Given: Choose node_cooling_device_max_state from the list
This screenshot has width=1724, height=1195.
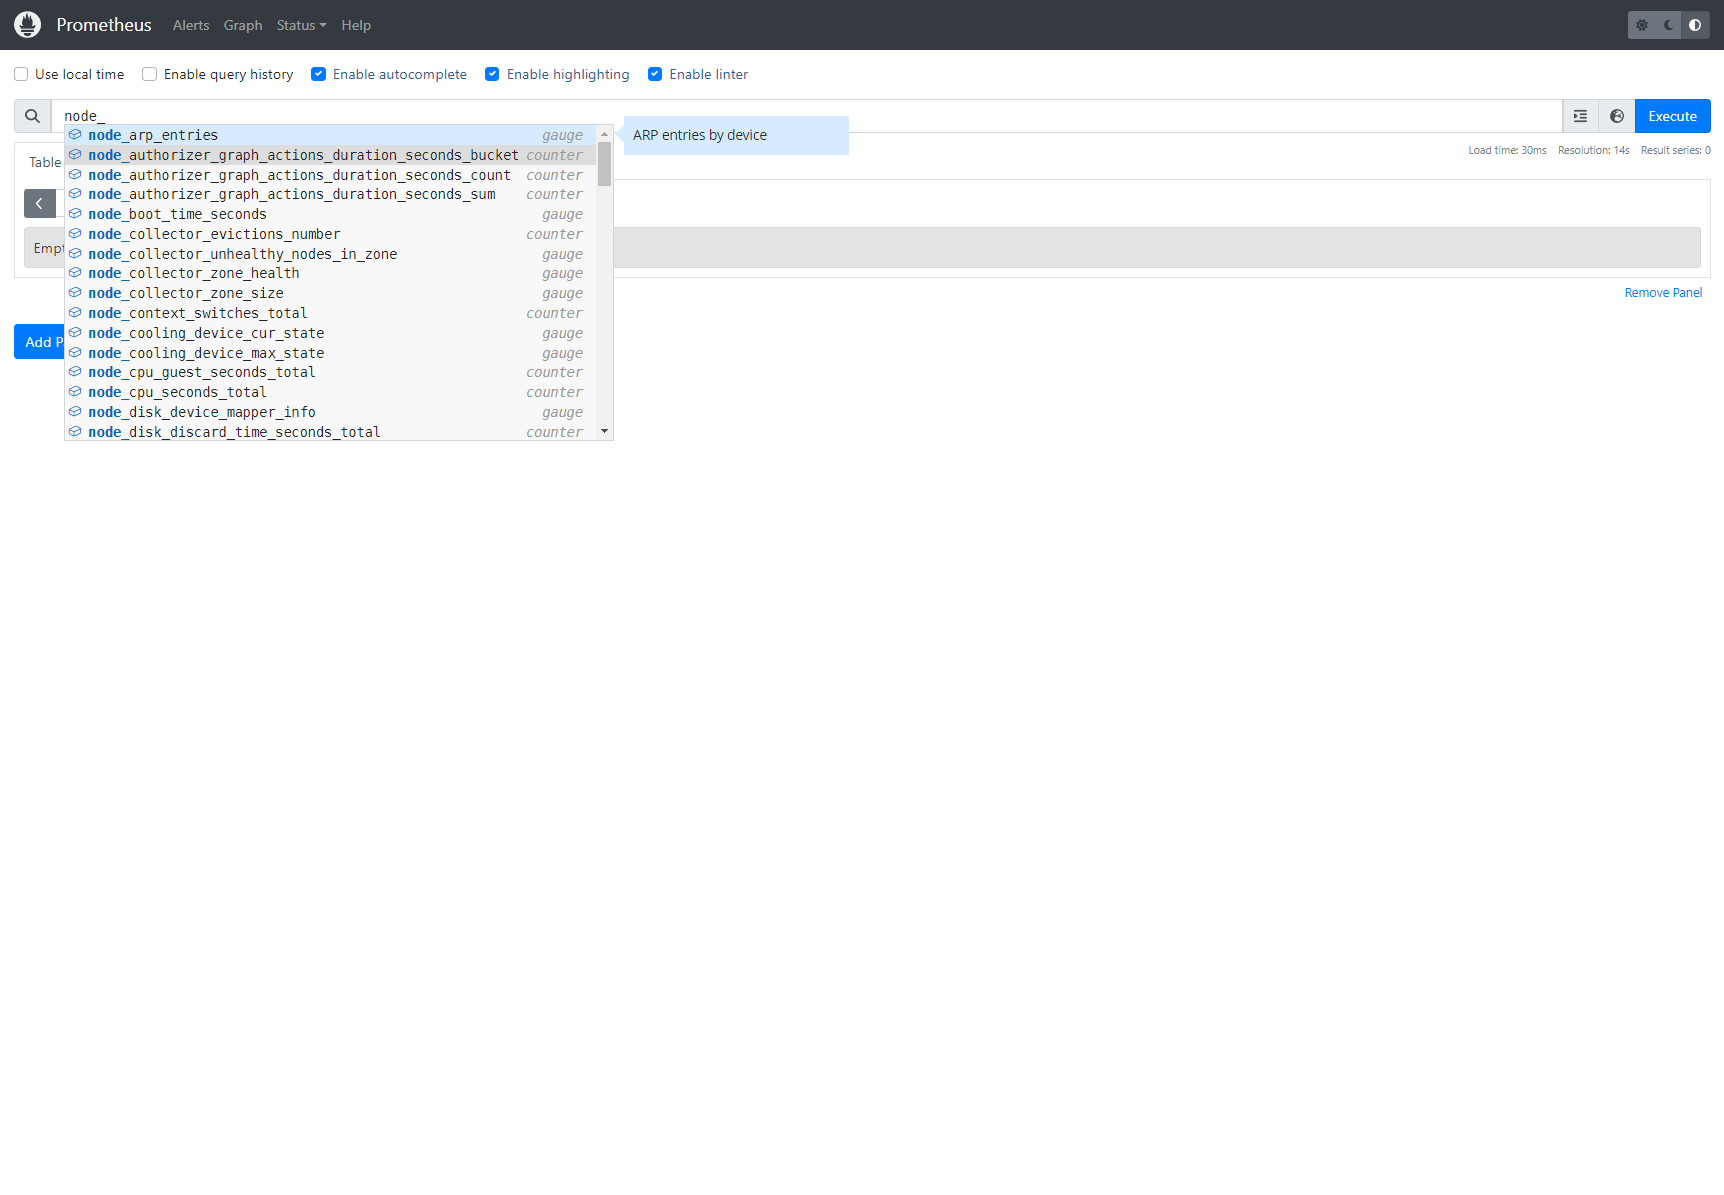Looking at the screenshot, I should click(x=330, y=353).
